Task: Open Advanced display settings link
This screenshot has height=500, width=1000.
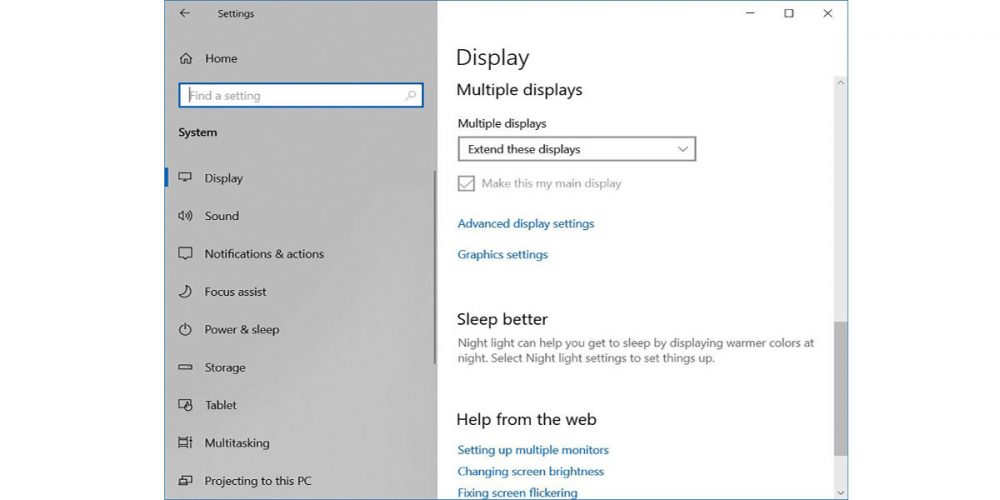Action: pos(525,224)
